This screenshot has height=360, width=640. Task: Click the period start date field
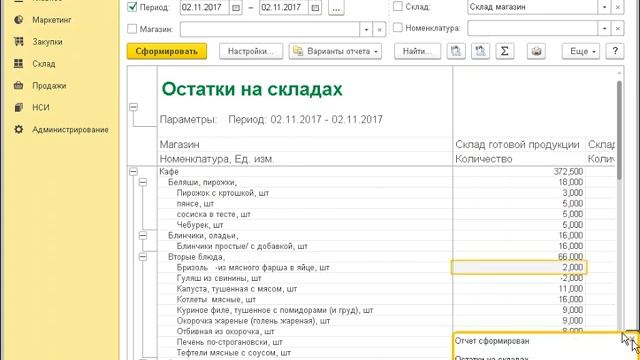(x=205, y=7)
